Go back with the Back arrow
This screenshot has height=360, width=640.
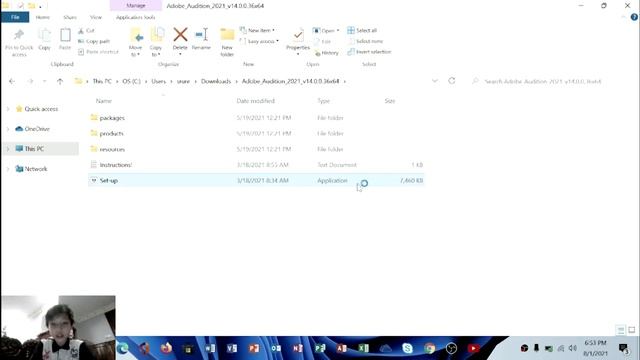coord(12,81)
